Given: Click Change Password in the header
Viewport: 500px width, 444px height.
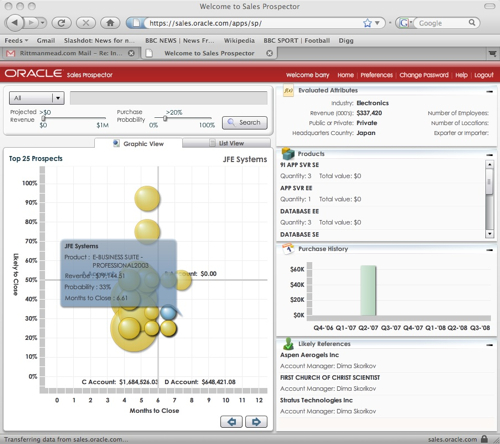Looking at the screenshot, I should (424, 75).
